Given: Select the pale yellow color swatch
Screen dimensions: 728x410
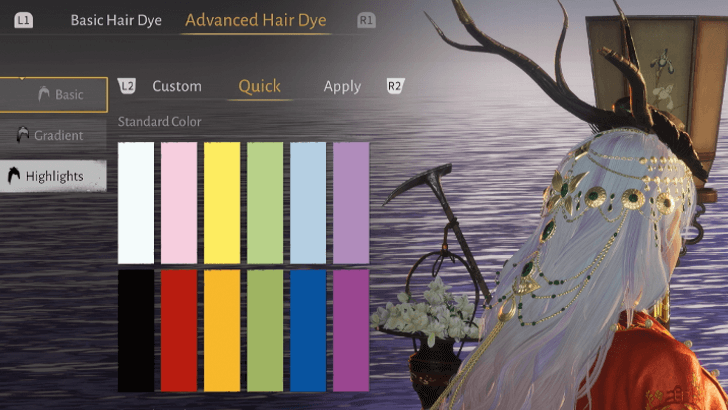Looking at the screenshot, I should (x=222, y=203).
